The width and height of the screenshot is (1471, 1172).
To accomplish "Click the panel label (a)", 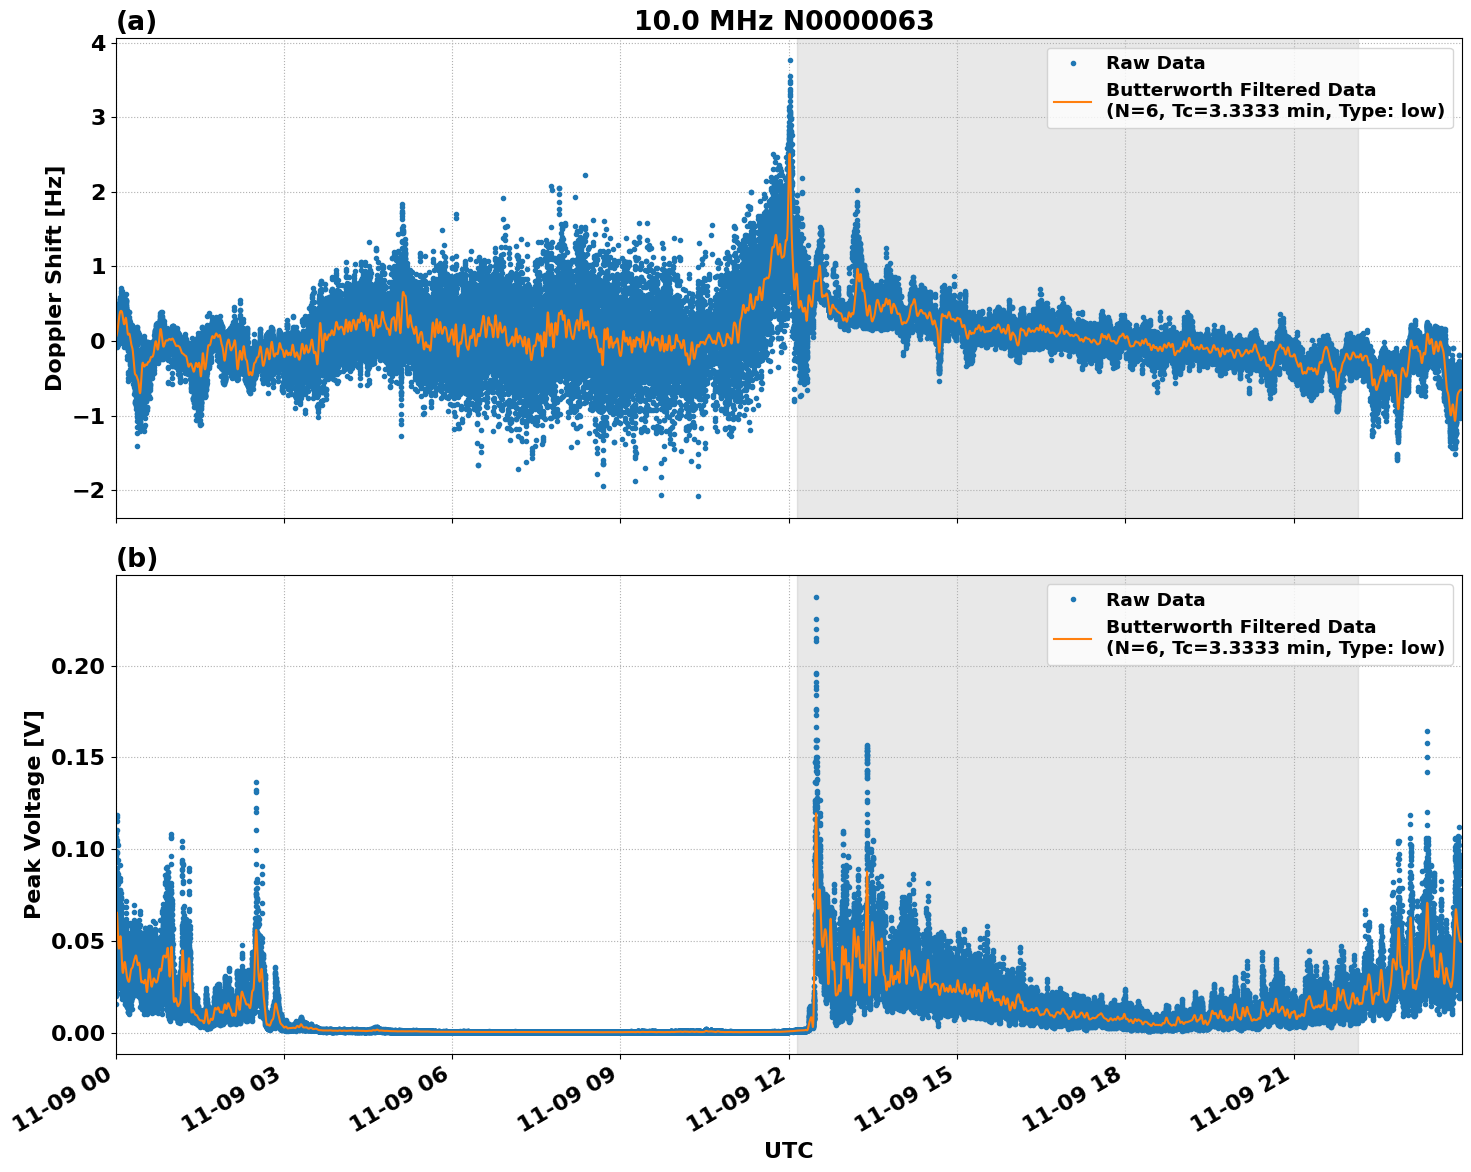I will click(137, 19).
